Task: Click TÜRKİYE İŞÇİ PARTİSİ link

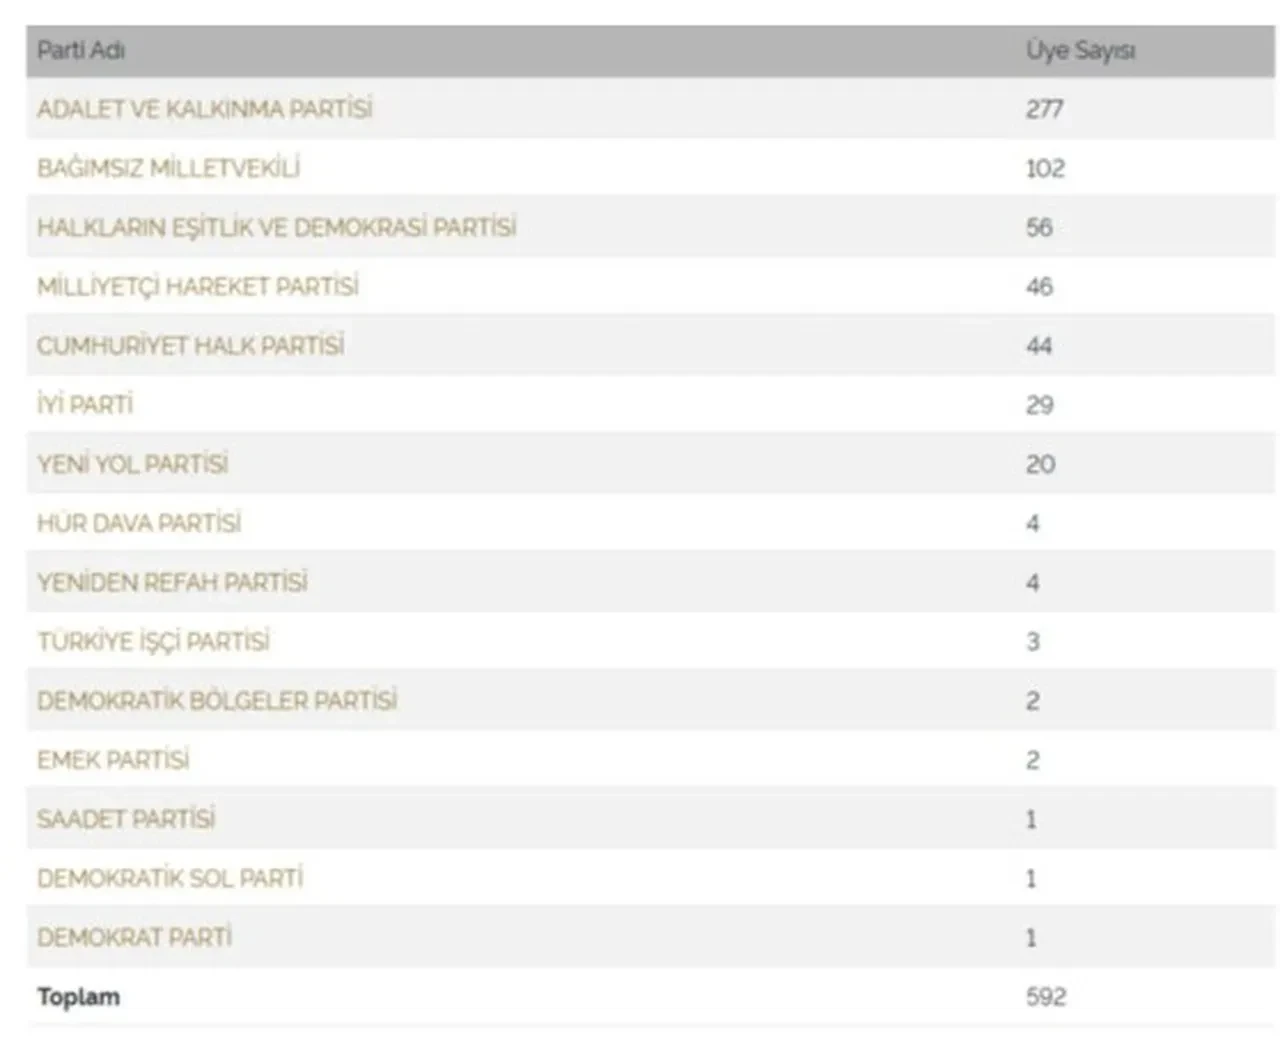Action: (x=154, y=641)
